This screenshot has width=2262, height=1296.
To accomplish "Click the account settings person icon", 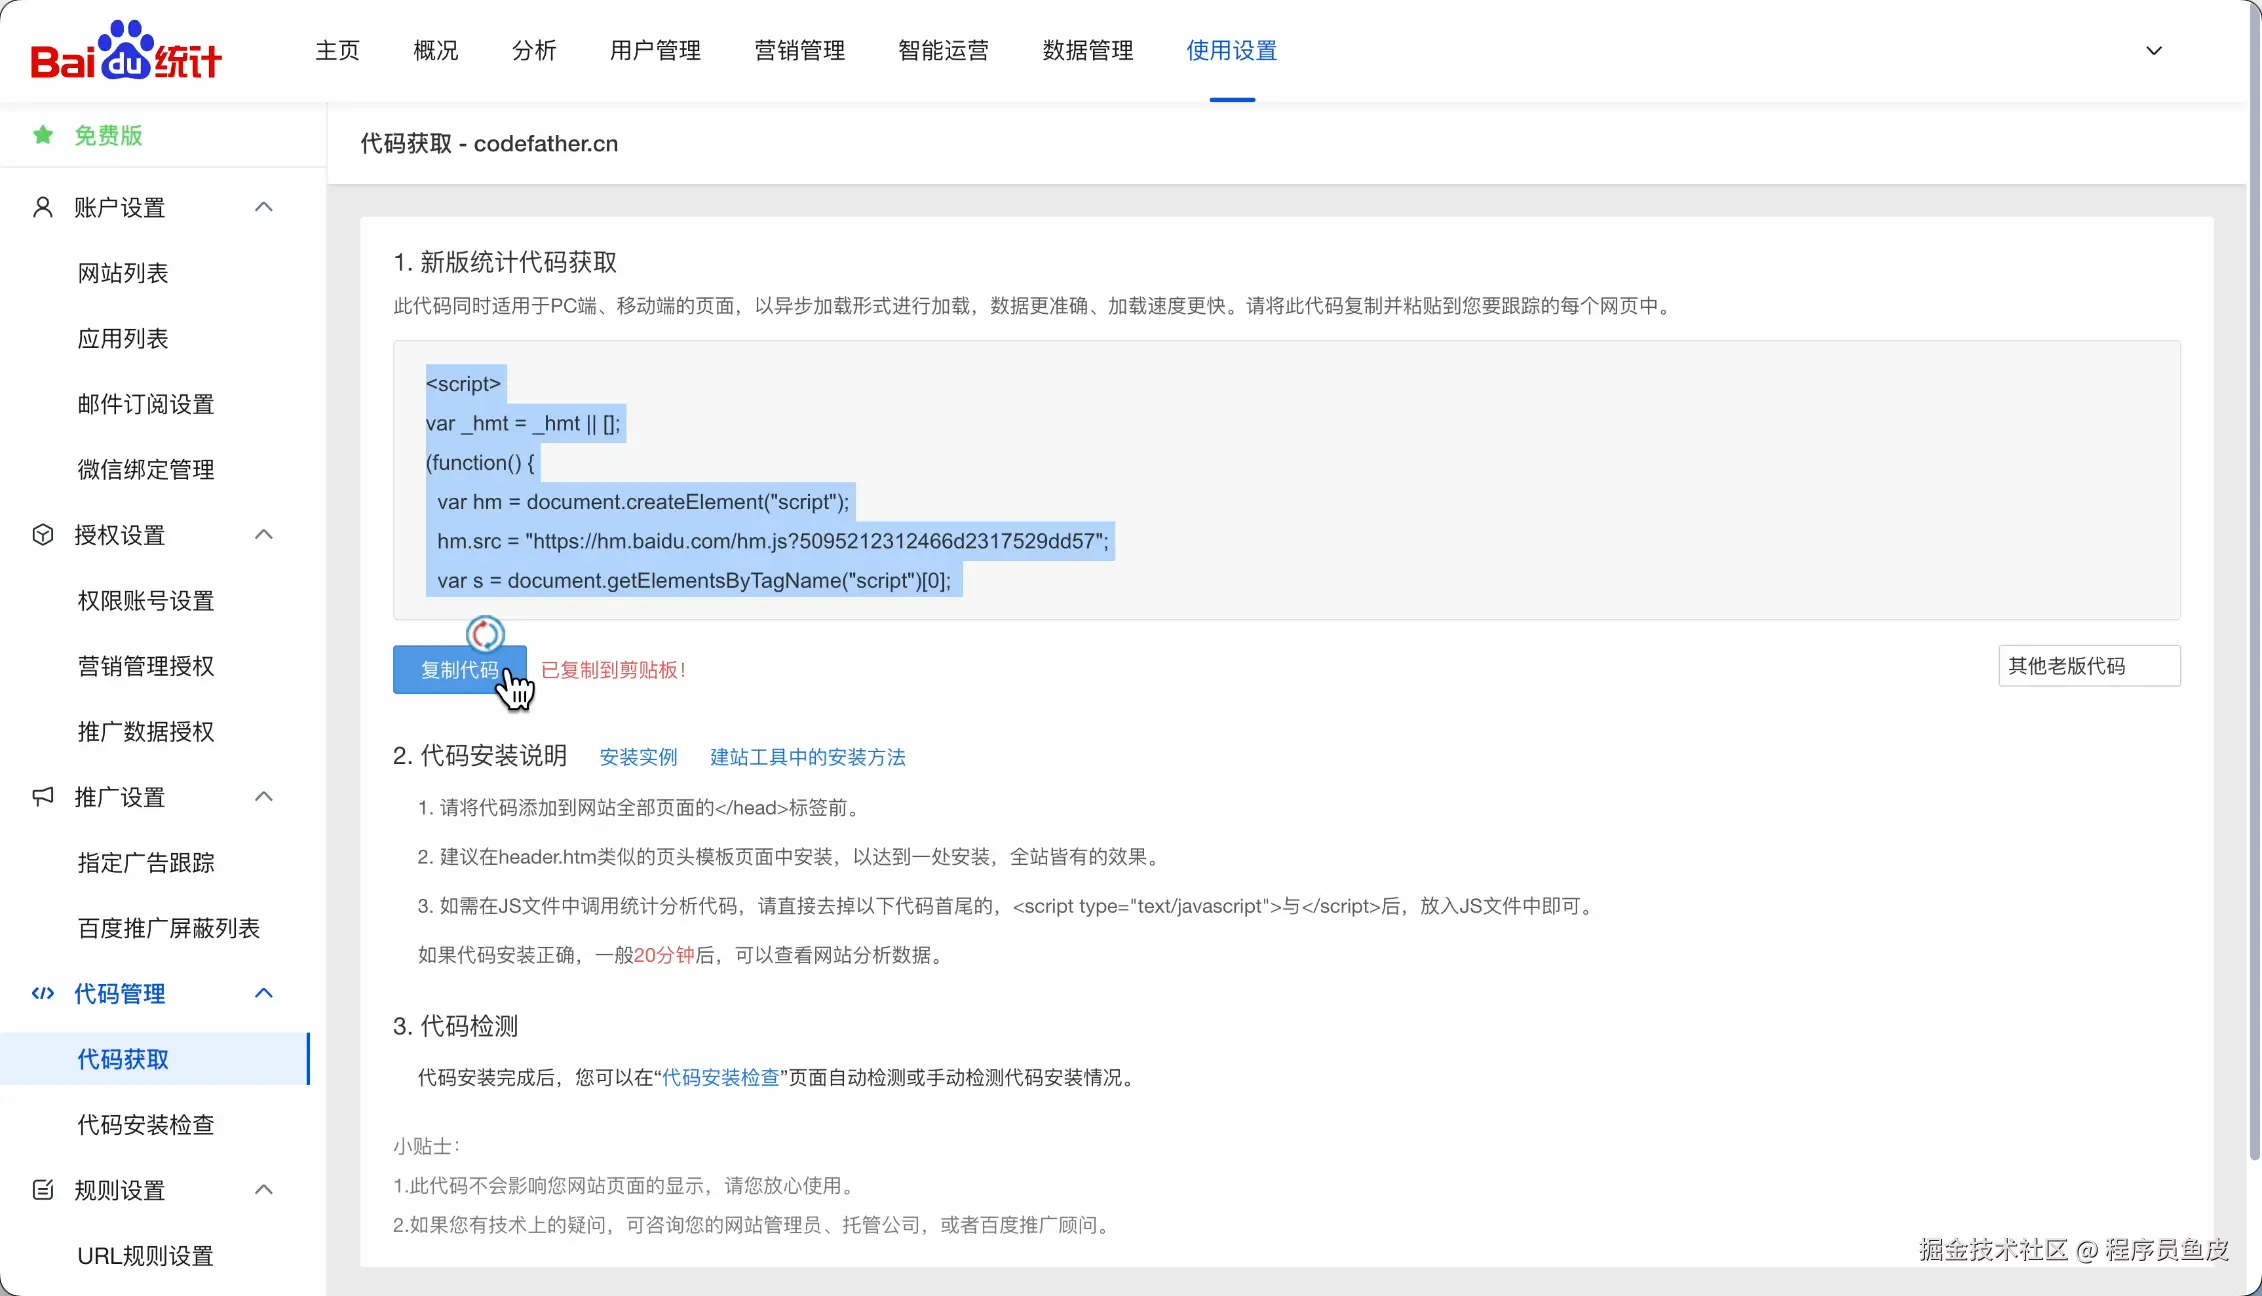I will click(43, 207).
